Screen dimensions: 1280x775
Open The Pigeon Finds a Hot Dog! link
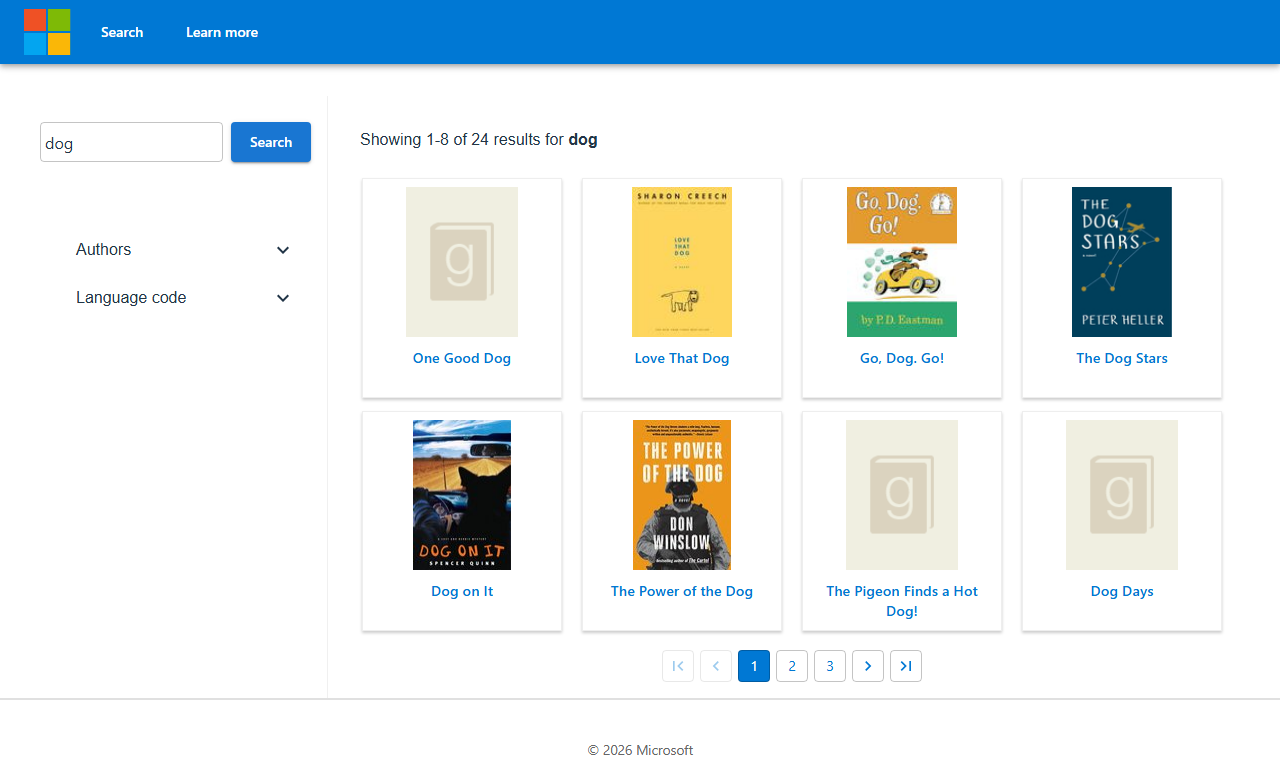[x=902, y=601]
